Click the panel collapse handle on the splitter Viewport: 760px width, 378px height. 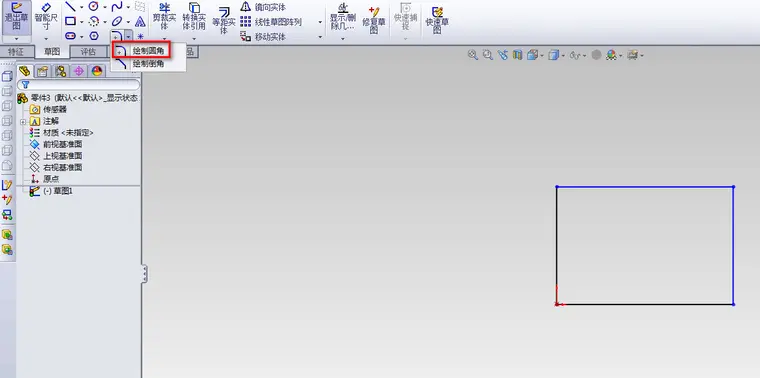144,274
